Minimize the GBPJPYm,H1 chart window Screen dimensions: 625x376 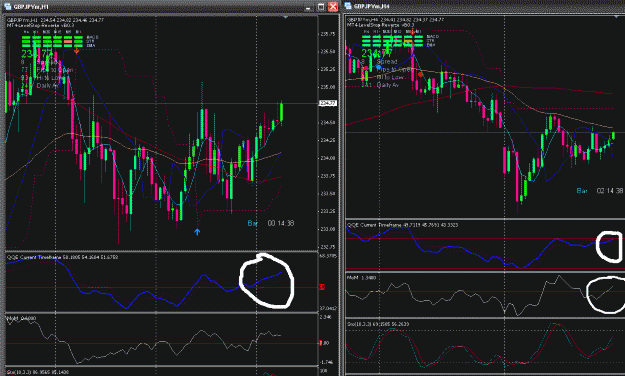pyautogui.click(x=309, y=7)
